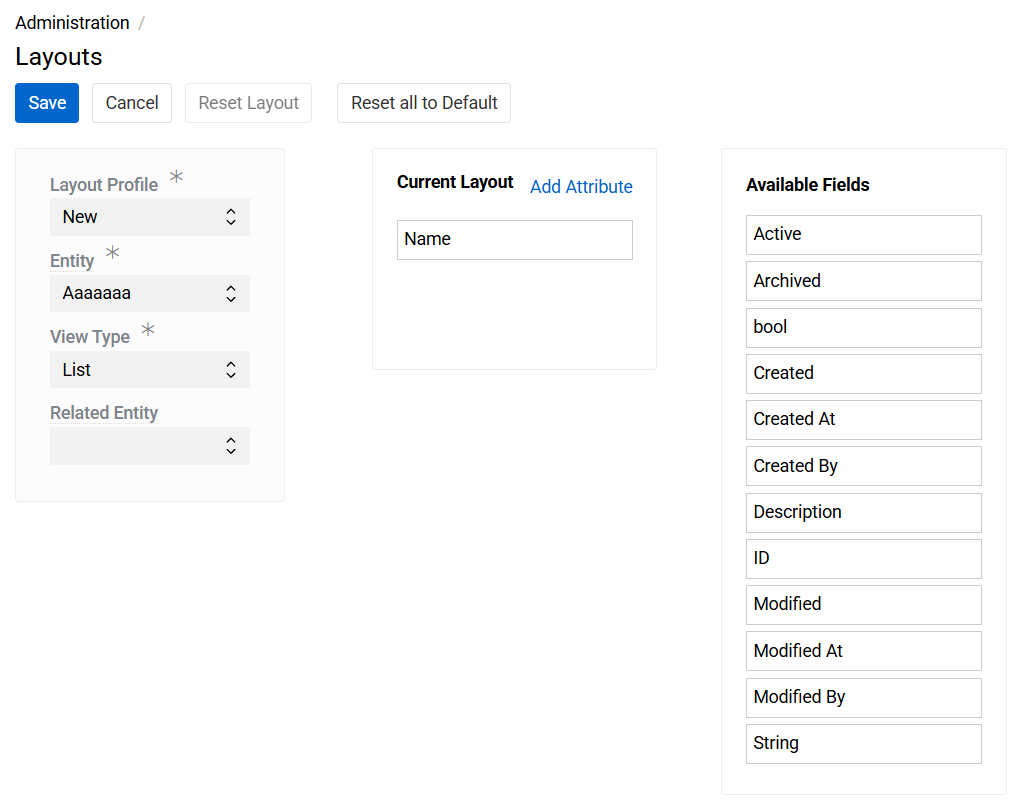This screenshot has width=1017, height=805.
Task: Select the Description field
Action: click(863, 513)
